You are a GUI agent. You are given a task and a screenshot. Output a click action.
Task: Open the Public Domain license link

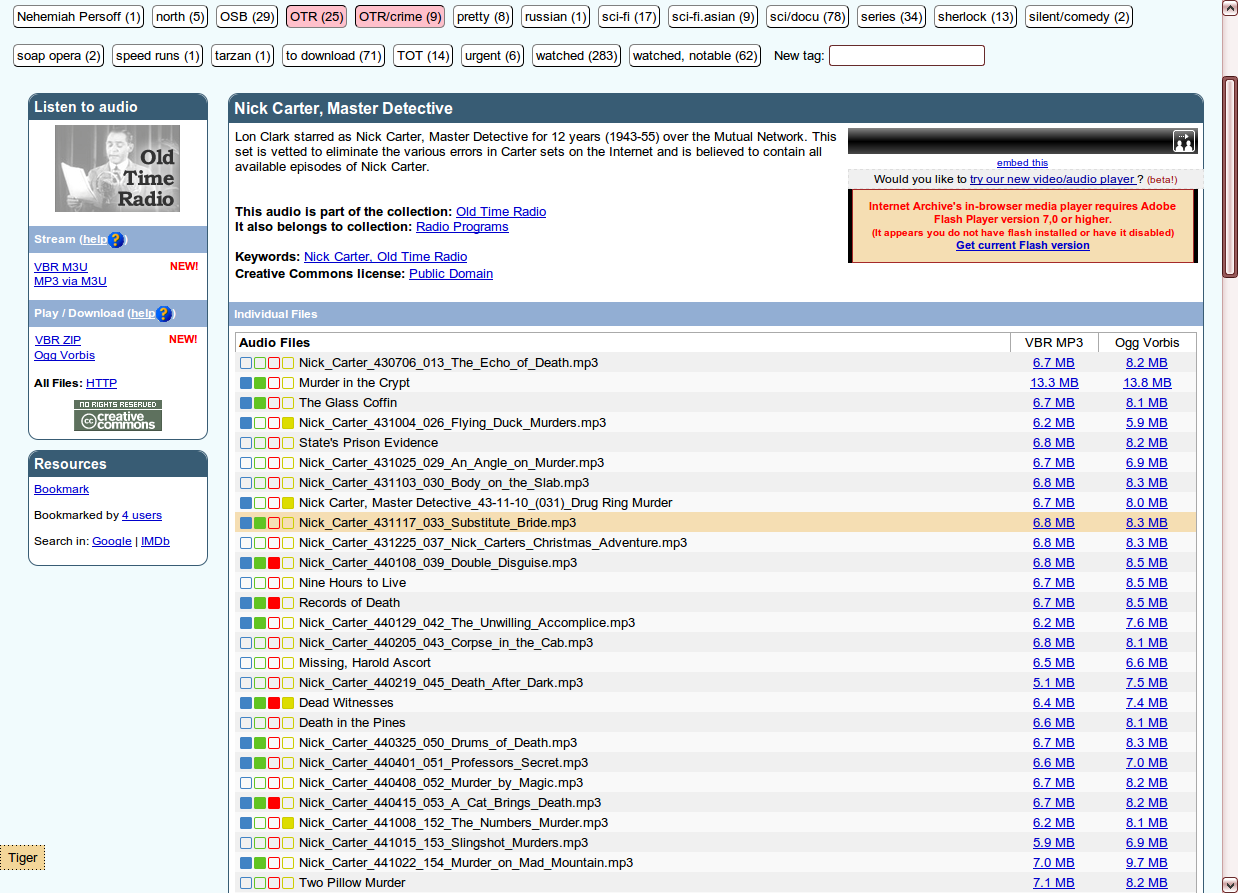(x=451, y=274)
